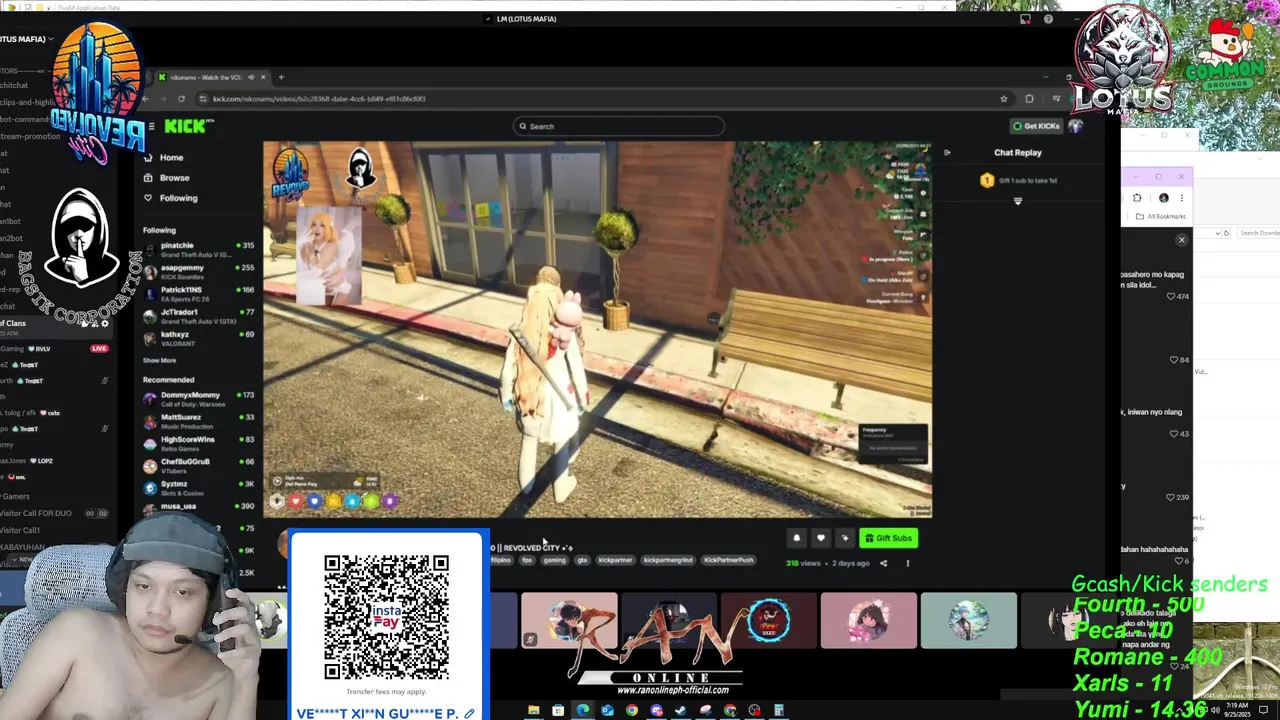The image size is (1280, 720).
Task: Bookmark the page with the star icon
Action: click(x=1004, y=98)
